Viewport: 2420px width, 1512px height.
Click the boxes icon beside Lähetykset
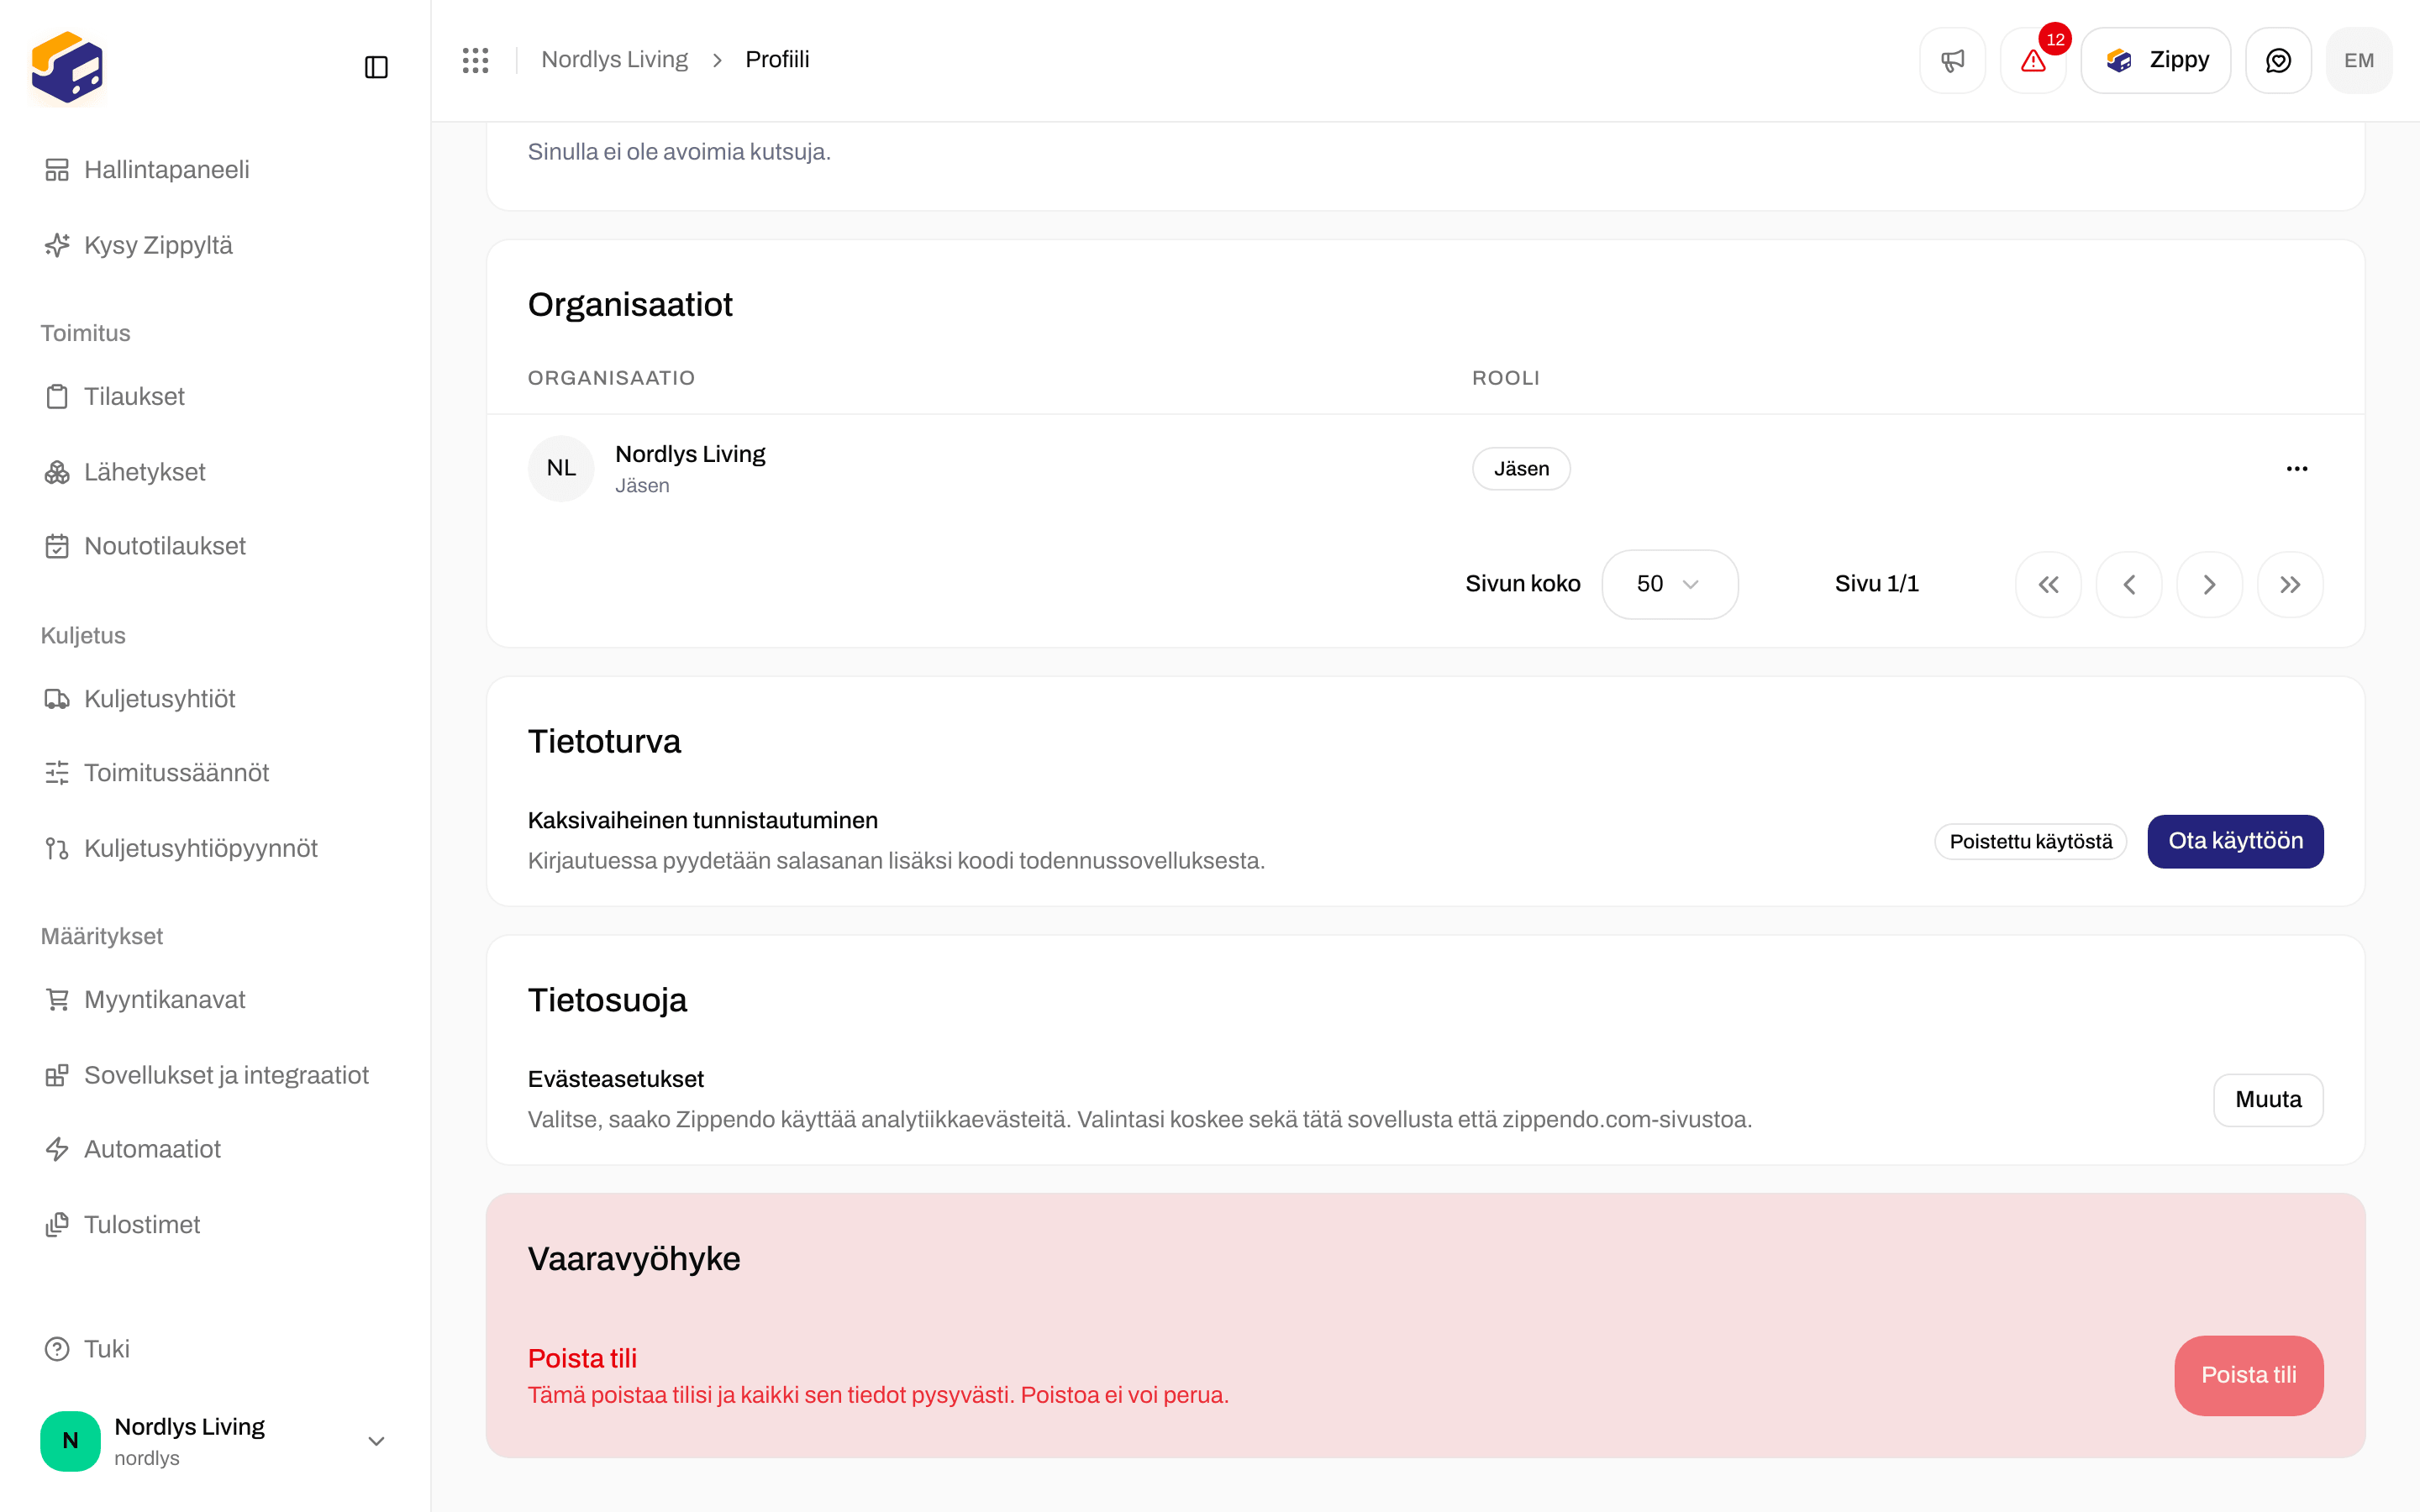pyautogui.click(x=57, y=472)
